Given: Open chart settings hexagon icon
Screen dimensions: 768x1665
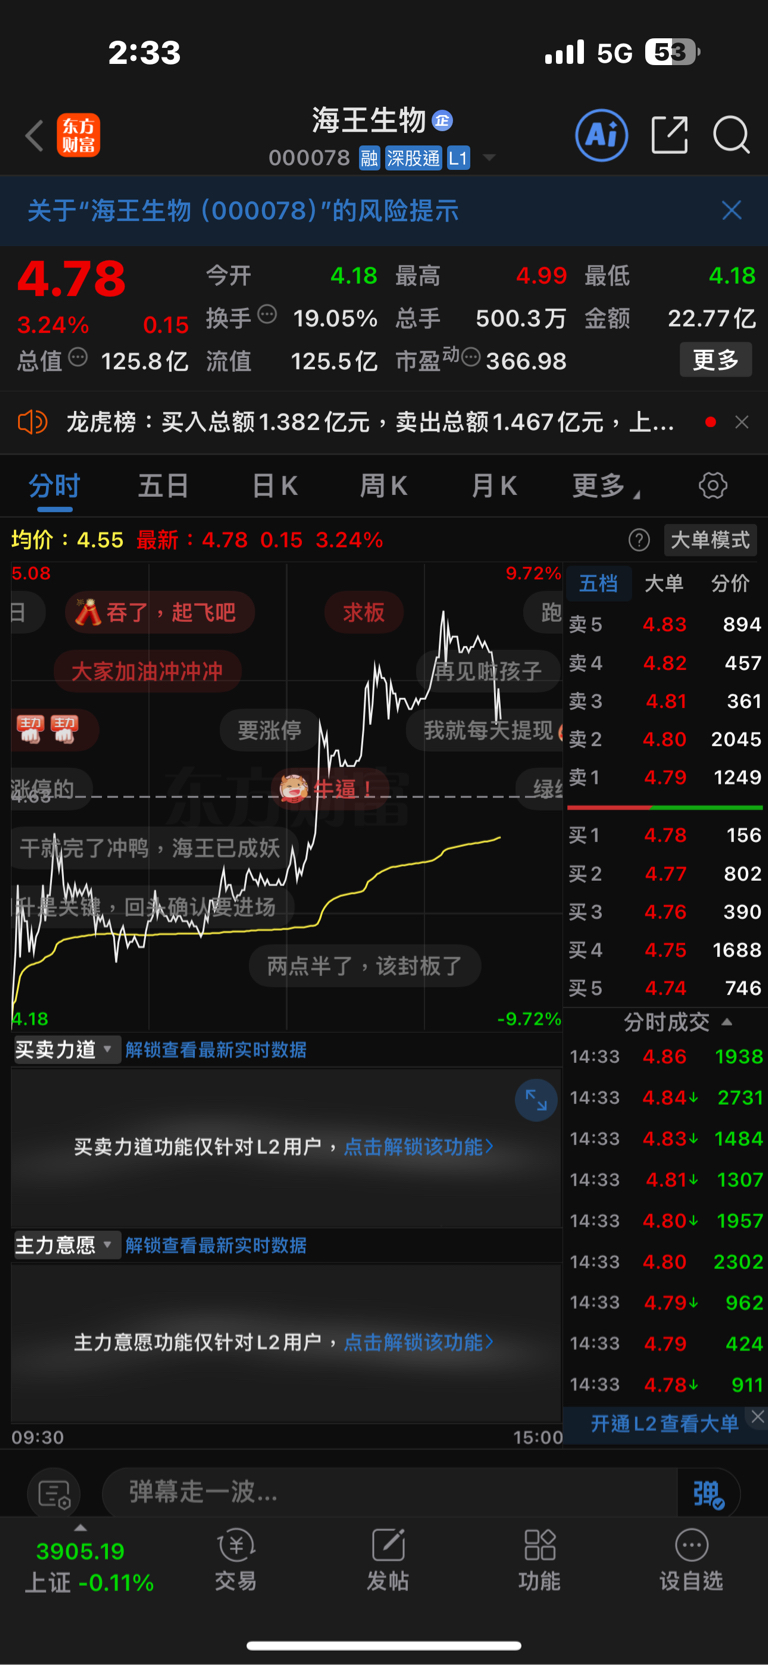Looking at the screenshot, I should (713, 486).
